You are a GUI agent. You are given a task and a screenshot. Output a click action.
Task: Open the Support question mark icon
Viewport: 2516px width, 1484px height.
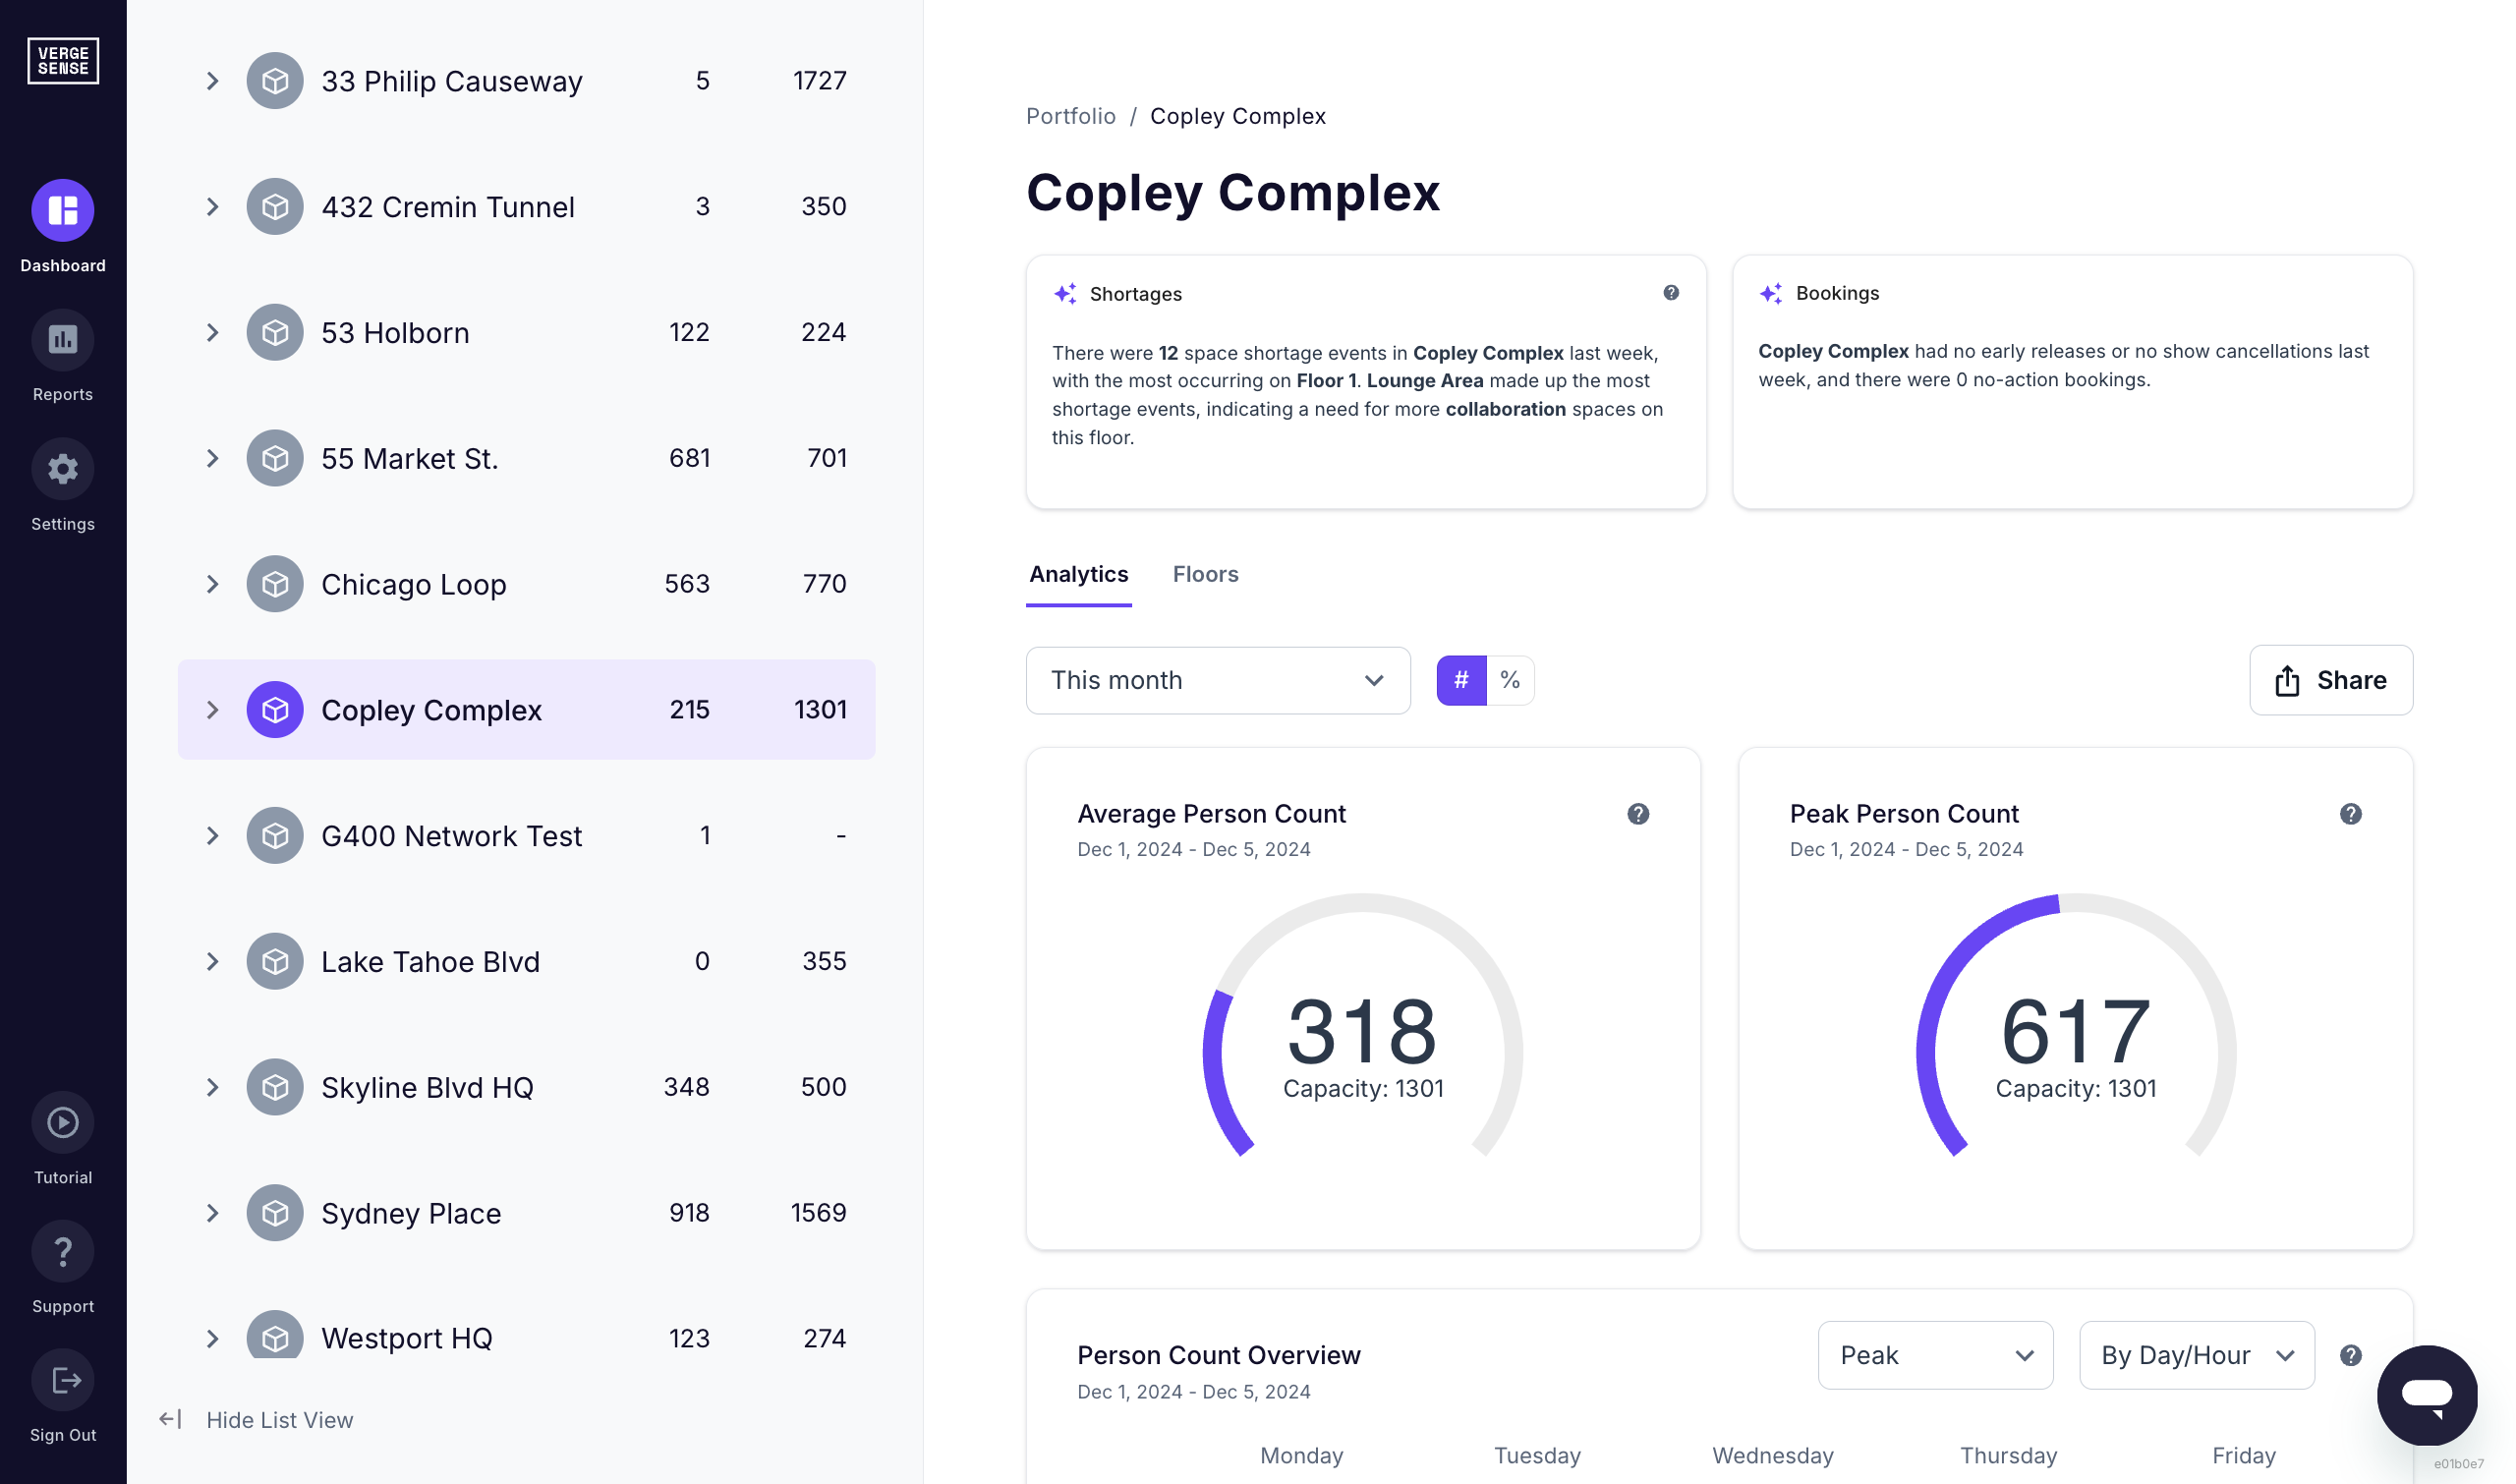tap(63, 1251)
